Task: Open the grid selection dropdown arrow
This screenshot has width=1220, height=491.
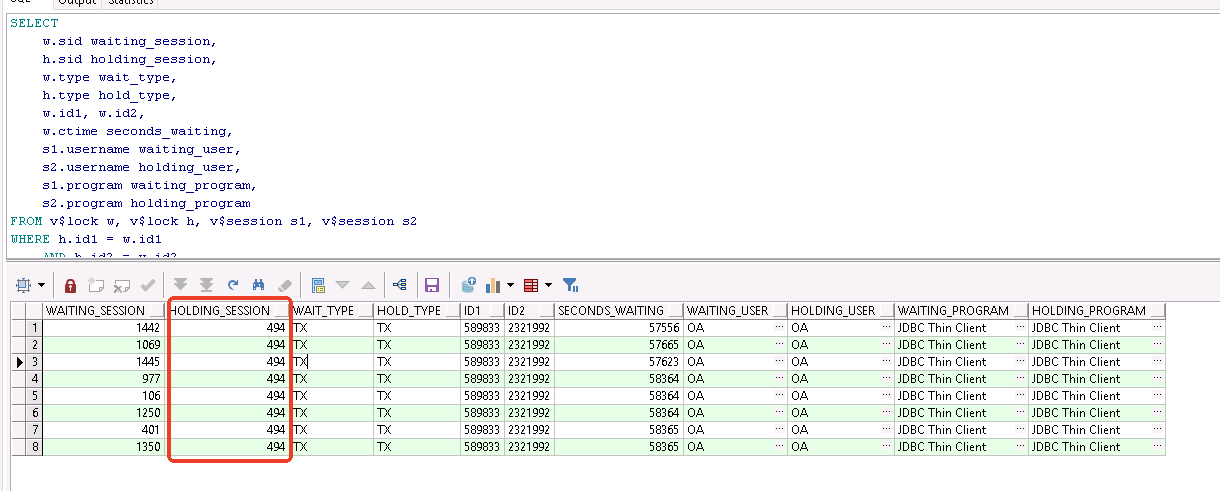Action: (x=41, y=285)
